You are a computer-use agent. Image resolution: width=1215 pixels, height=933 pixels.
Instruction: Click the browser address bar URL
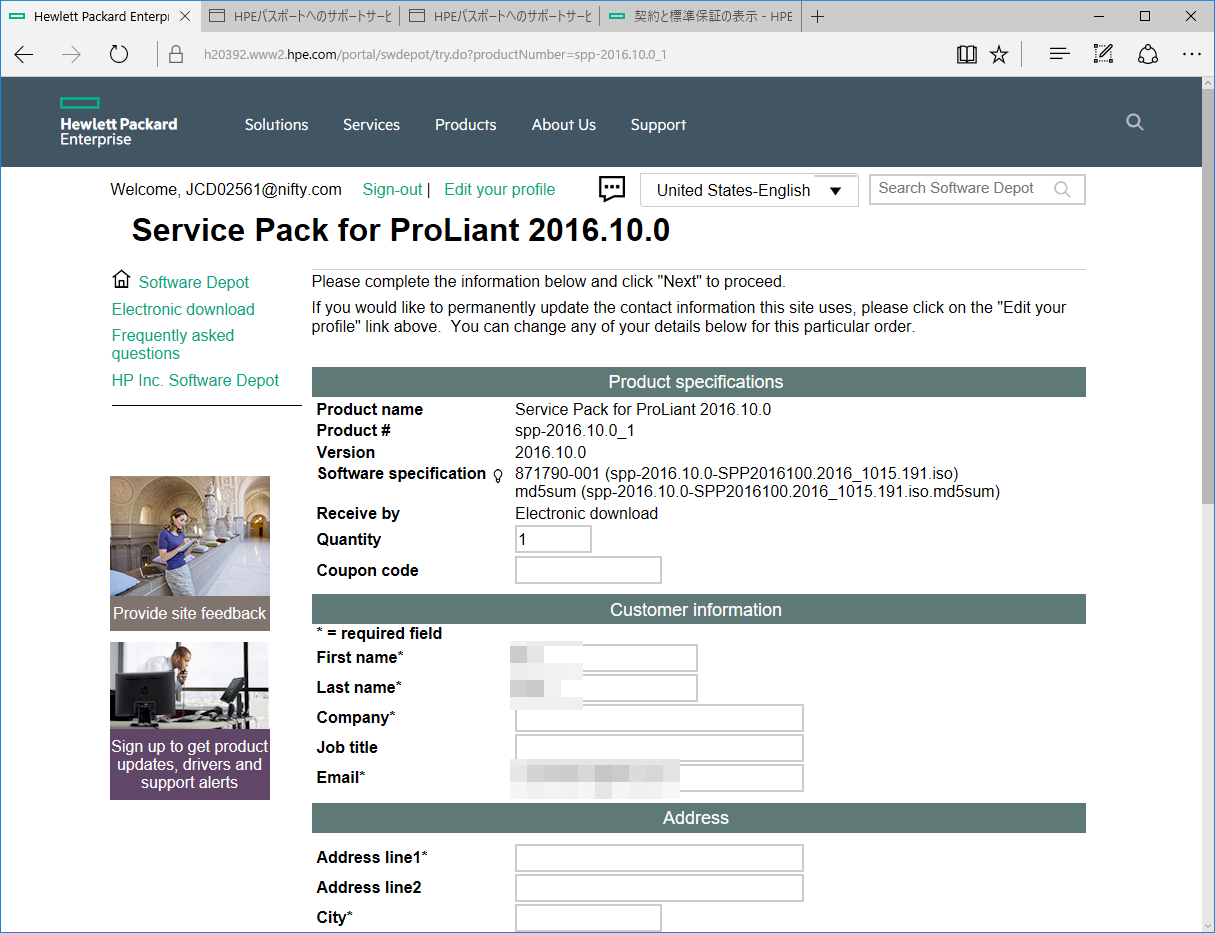point(434,55)
